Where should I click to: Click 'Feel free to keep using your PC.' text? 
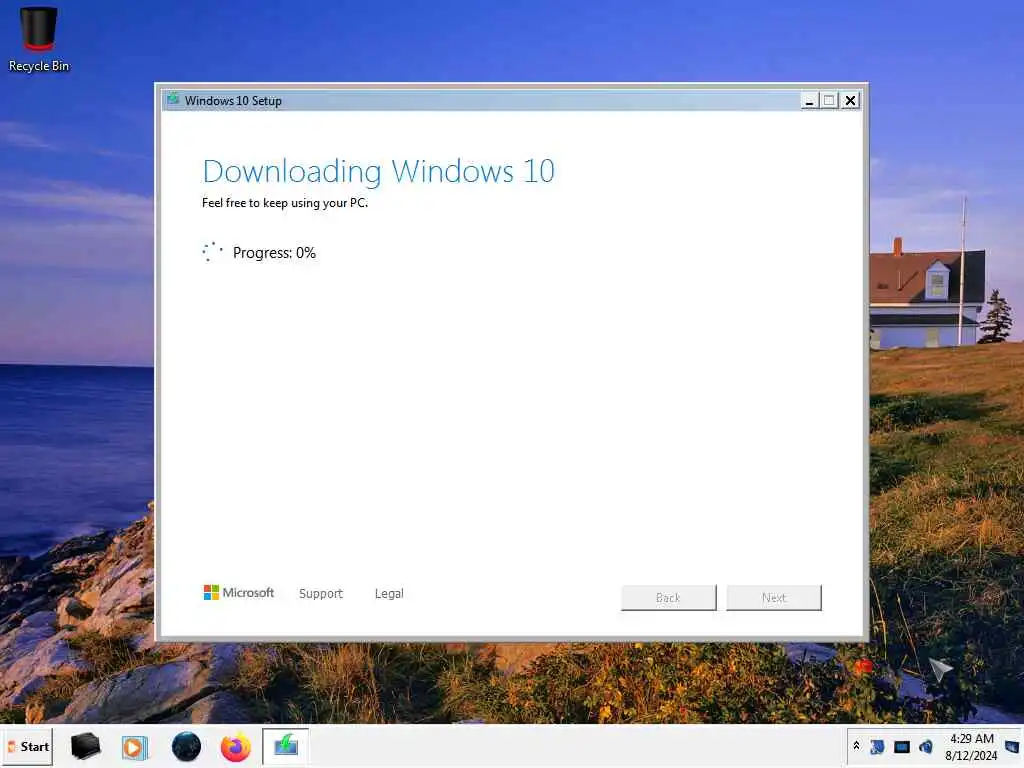[x=285, y=203]
